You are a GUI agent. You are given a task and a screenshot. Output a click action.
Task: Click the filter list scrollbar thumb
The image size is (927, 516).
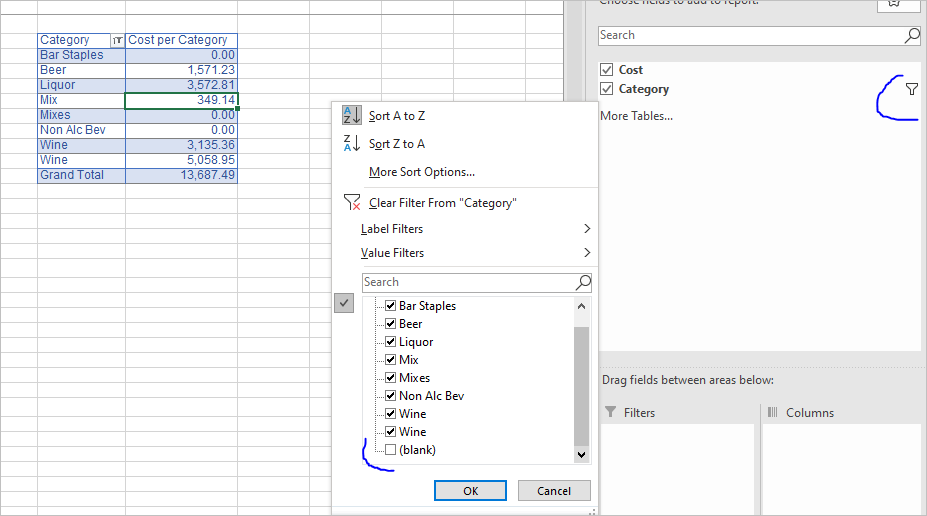click(582, 385)
